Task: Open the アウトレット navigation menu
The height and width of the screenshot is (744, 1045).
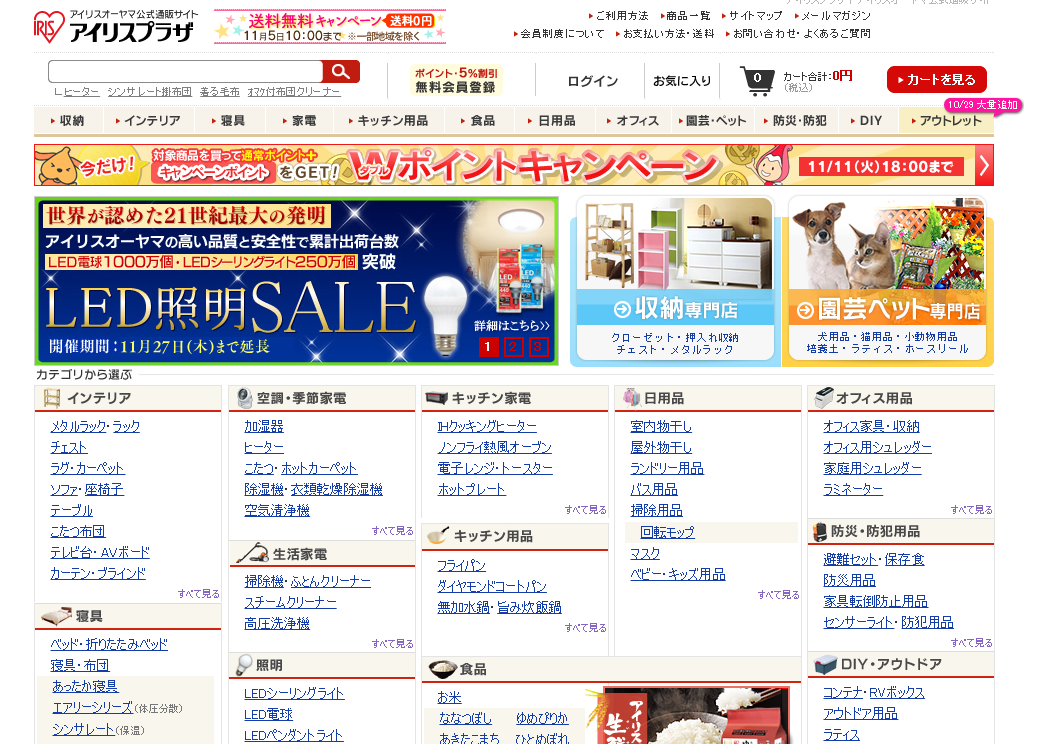Action: tap(946, 121)
